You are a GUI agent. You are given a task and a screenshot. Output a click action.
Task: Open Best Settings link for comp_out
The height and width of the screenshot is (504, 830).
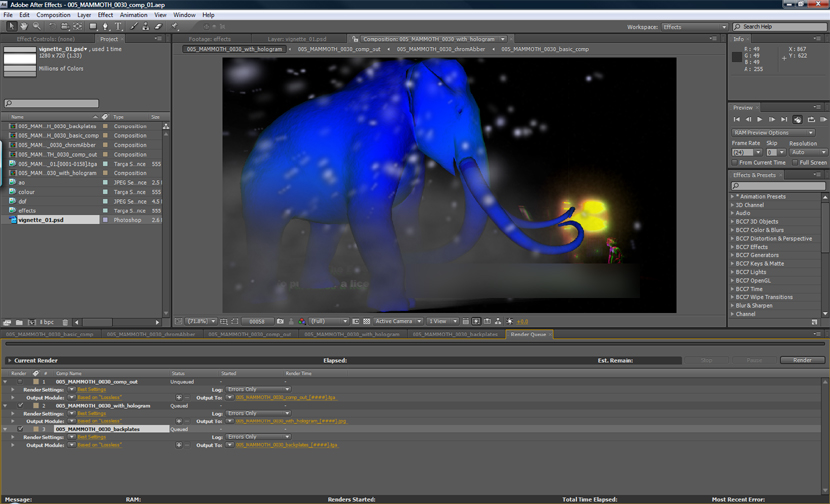92,390
